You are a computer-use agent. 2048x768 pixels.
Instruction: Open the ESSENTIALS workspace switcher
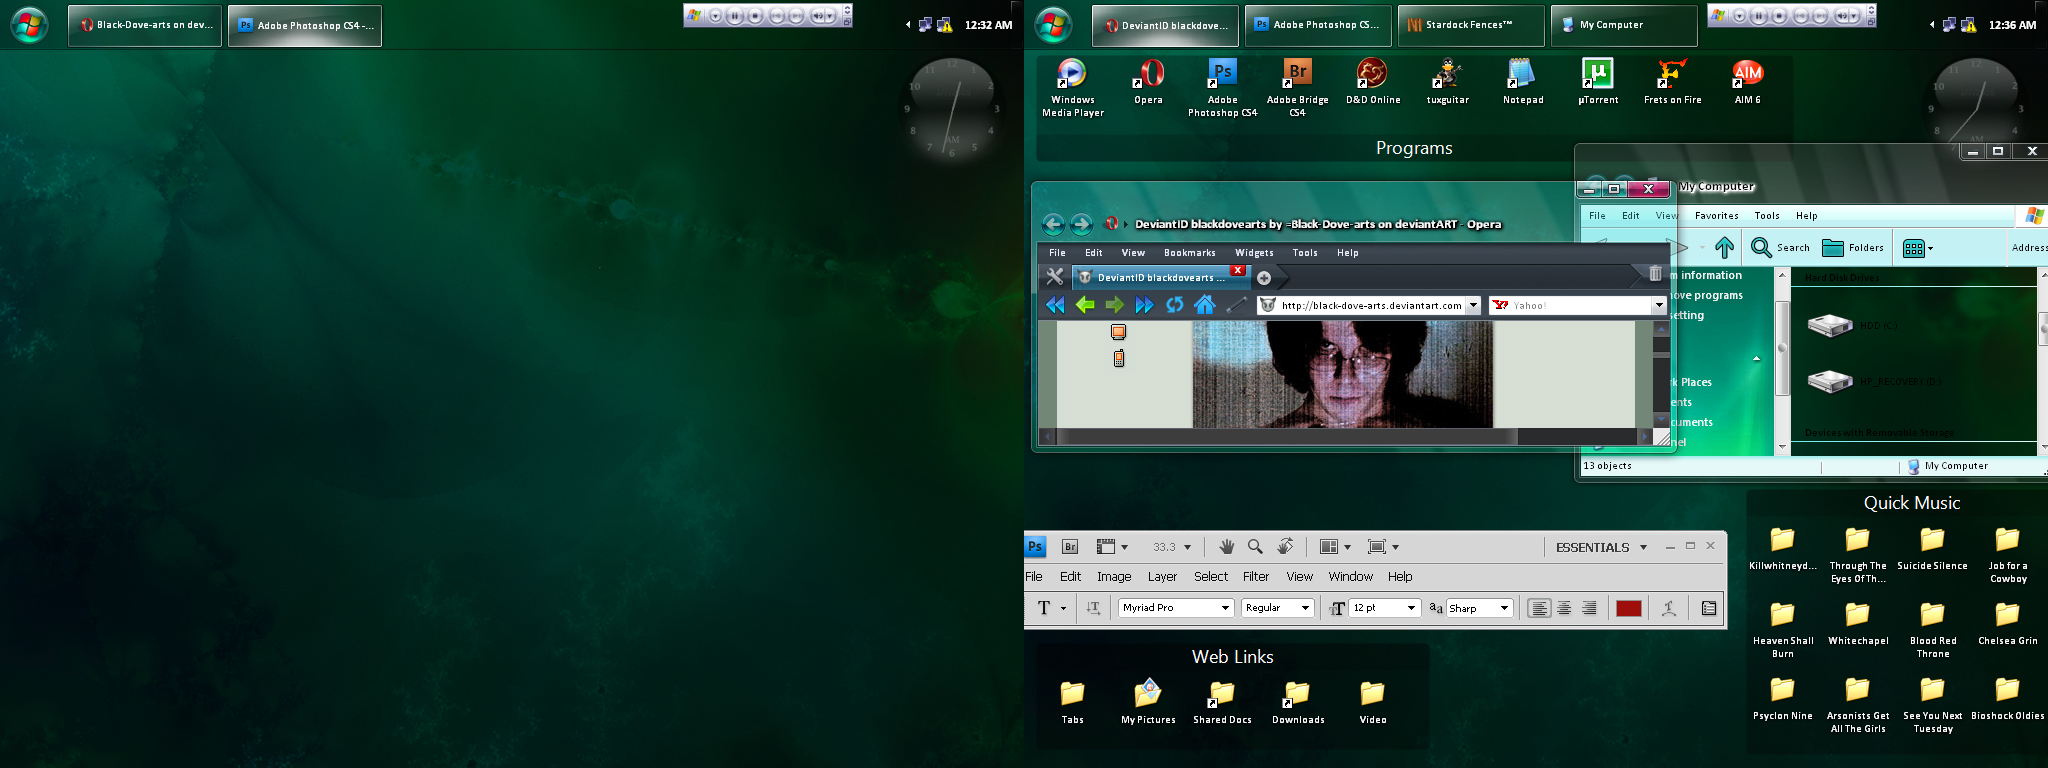pos(1600,547)
